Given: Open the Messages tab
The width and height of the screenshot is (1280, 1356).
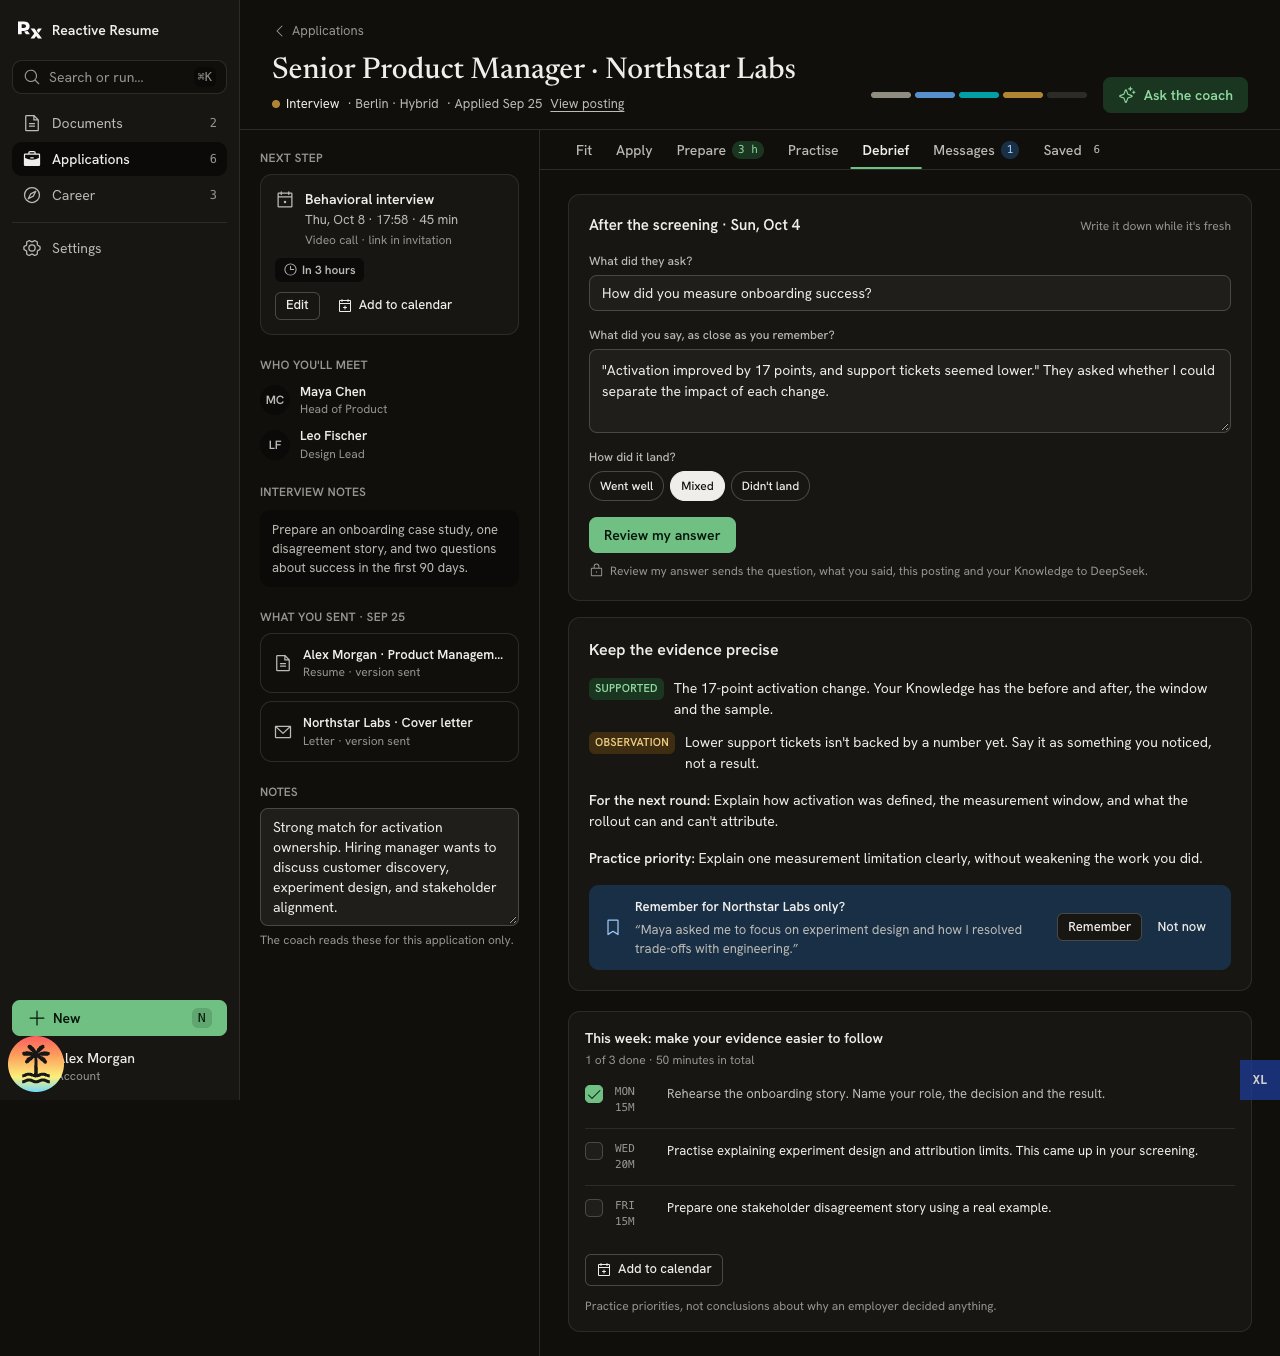Looking at the screenshot, I should coord(975,150).
